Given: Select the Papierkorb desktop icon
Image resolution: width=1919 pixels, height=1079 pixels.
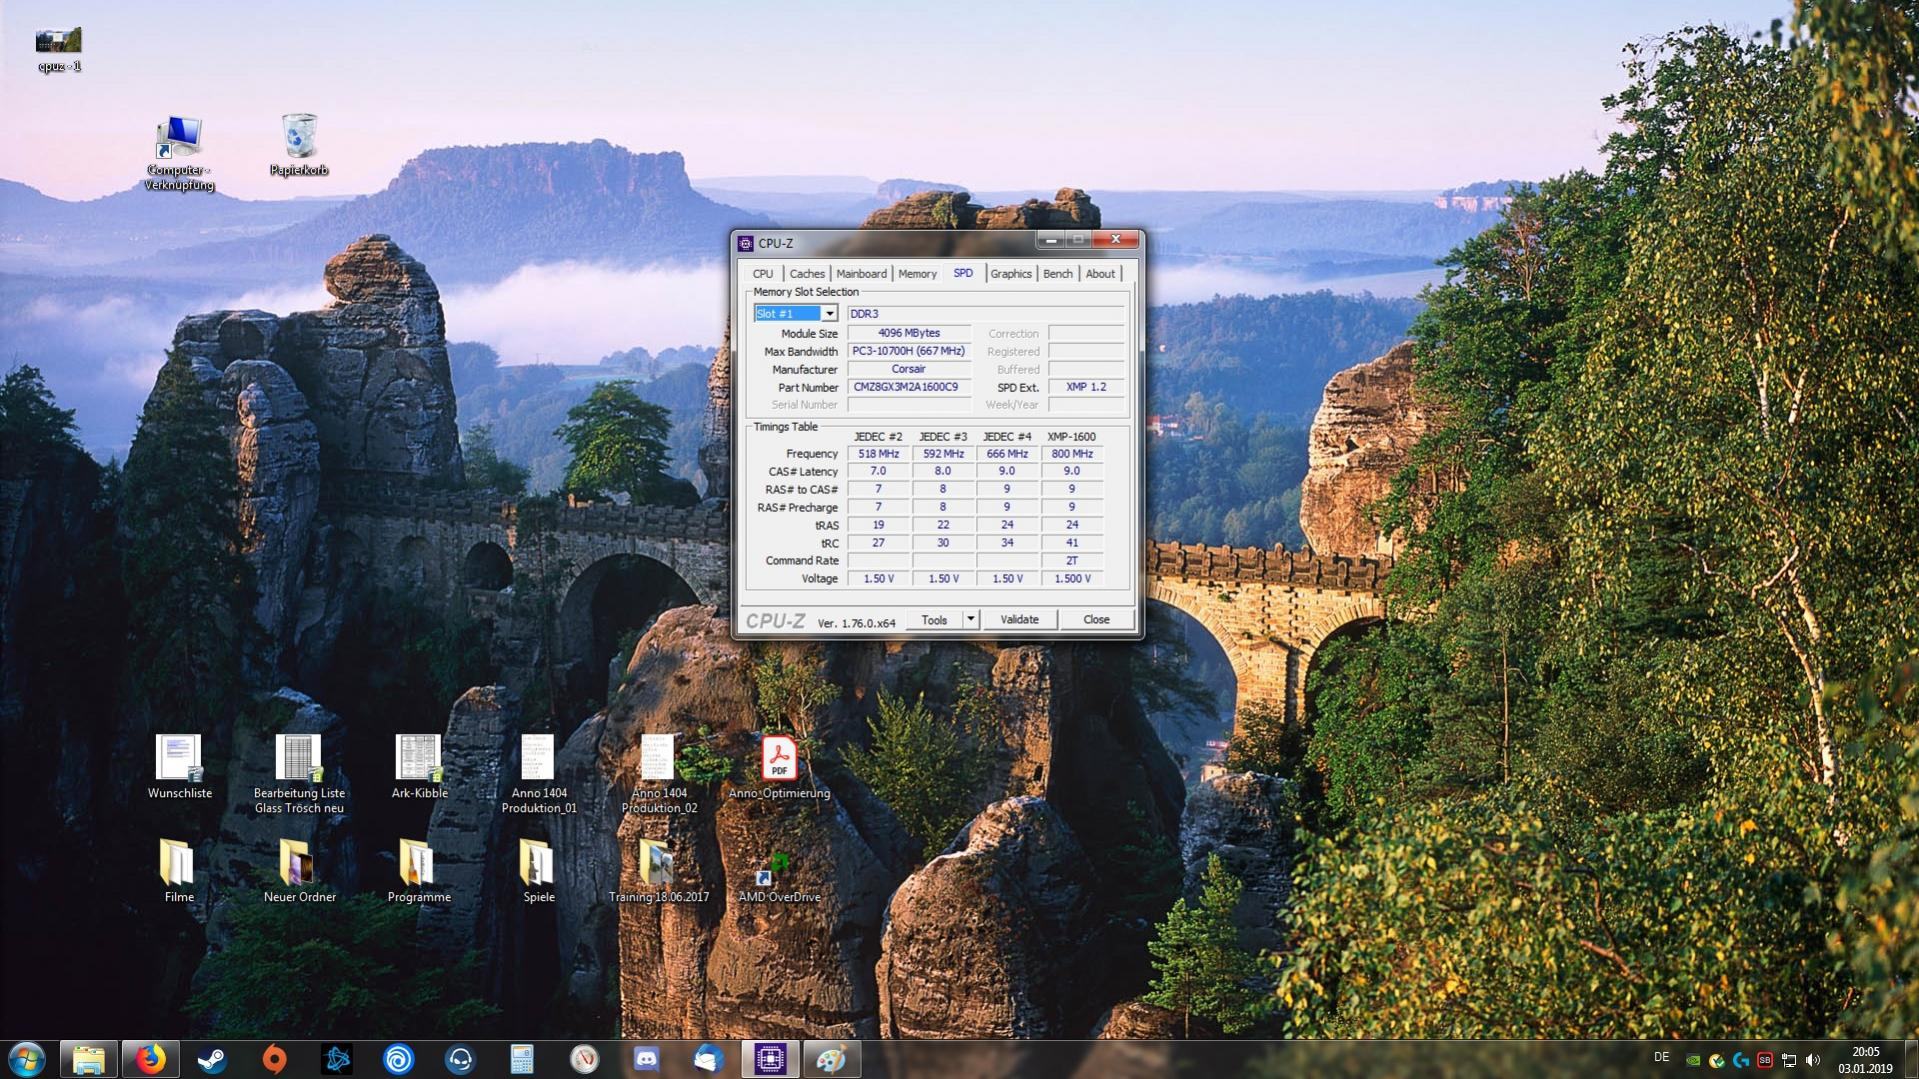Looking at the screenshot, I should pyautogui.click(x=299, y=146).
